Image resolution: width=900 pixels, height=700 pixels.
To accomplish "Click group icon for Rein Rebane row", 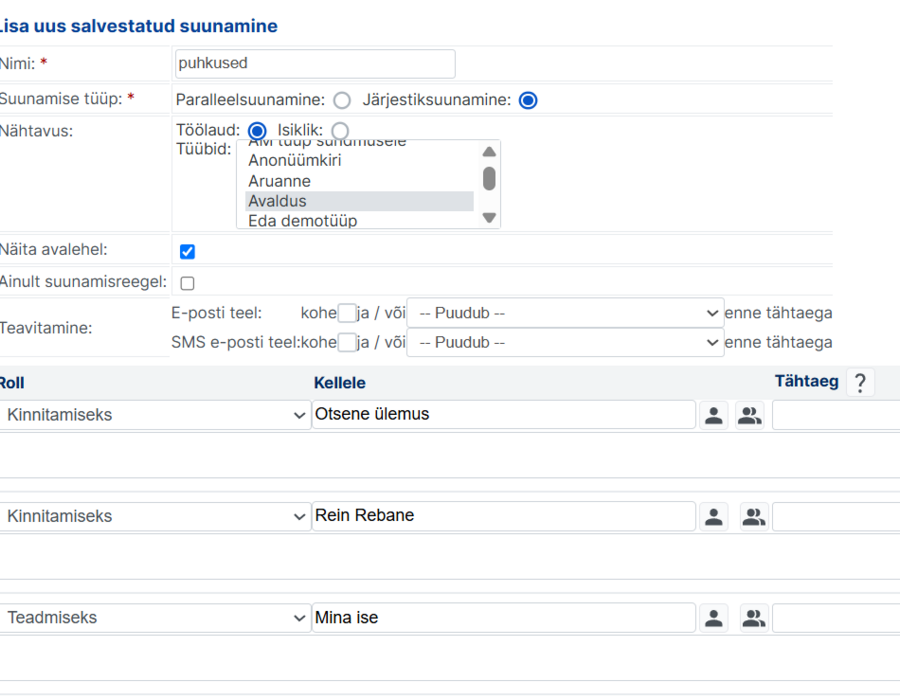I will (x=754, y=516).
